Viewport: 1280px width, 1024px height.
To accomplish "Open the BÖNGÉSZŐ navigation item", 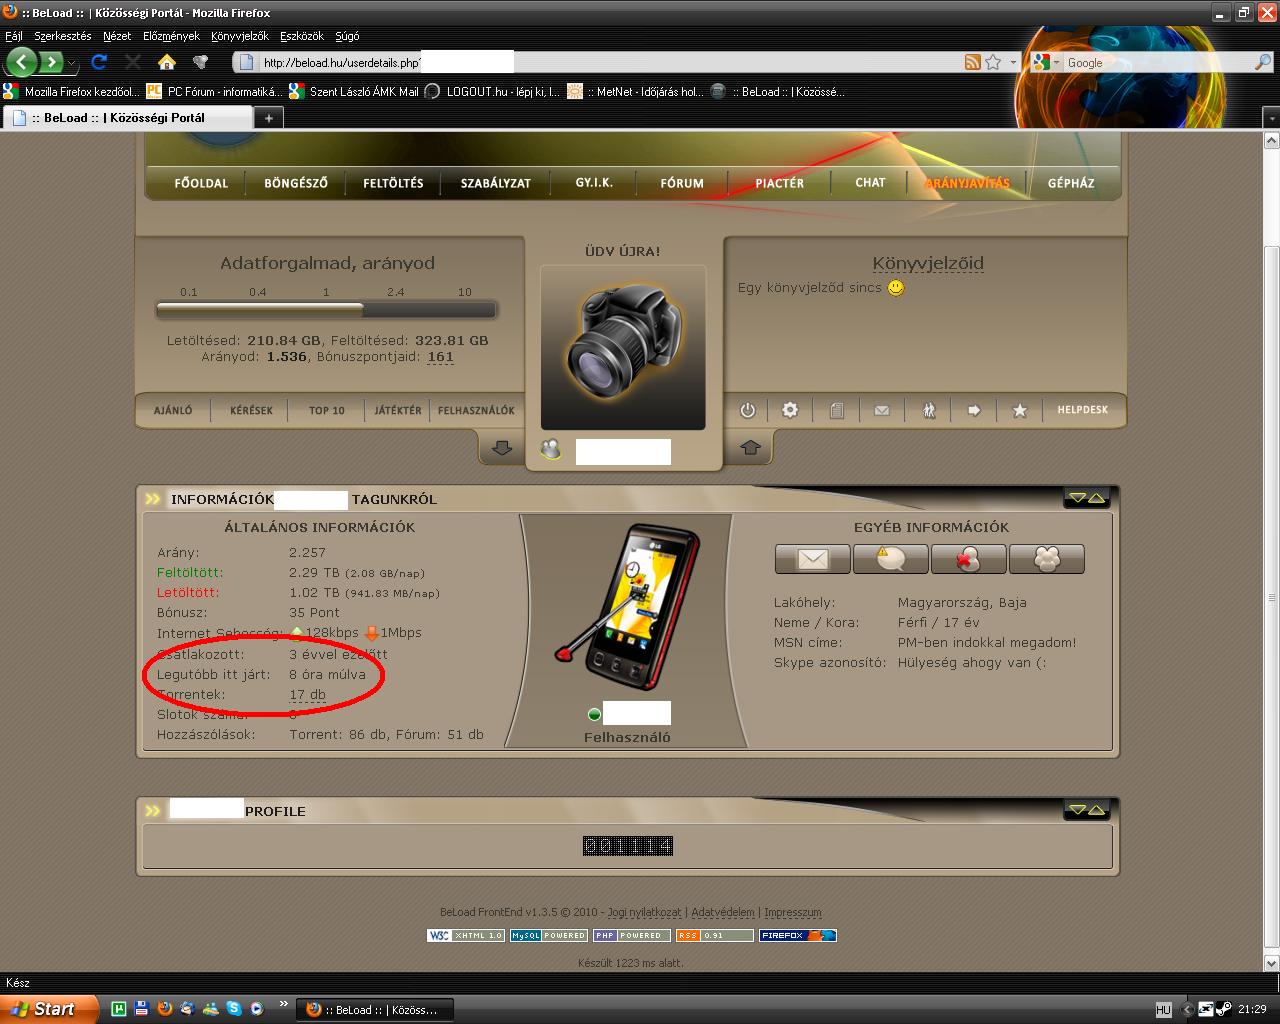I will coord(296,183).
